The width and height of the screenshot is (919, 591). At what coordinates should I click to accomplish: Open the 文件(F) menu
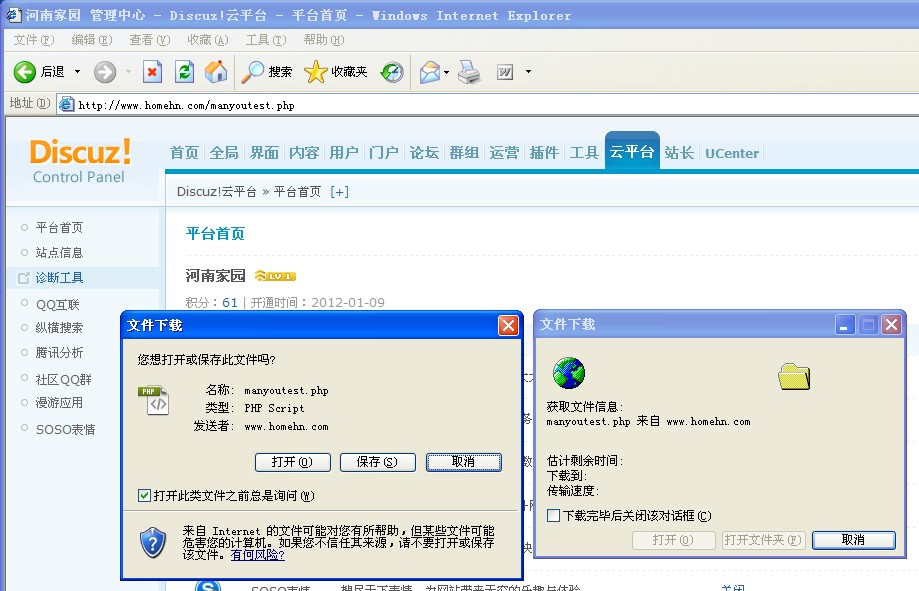pyautogui.click(x=33, y=40)
